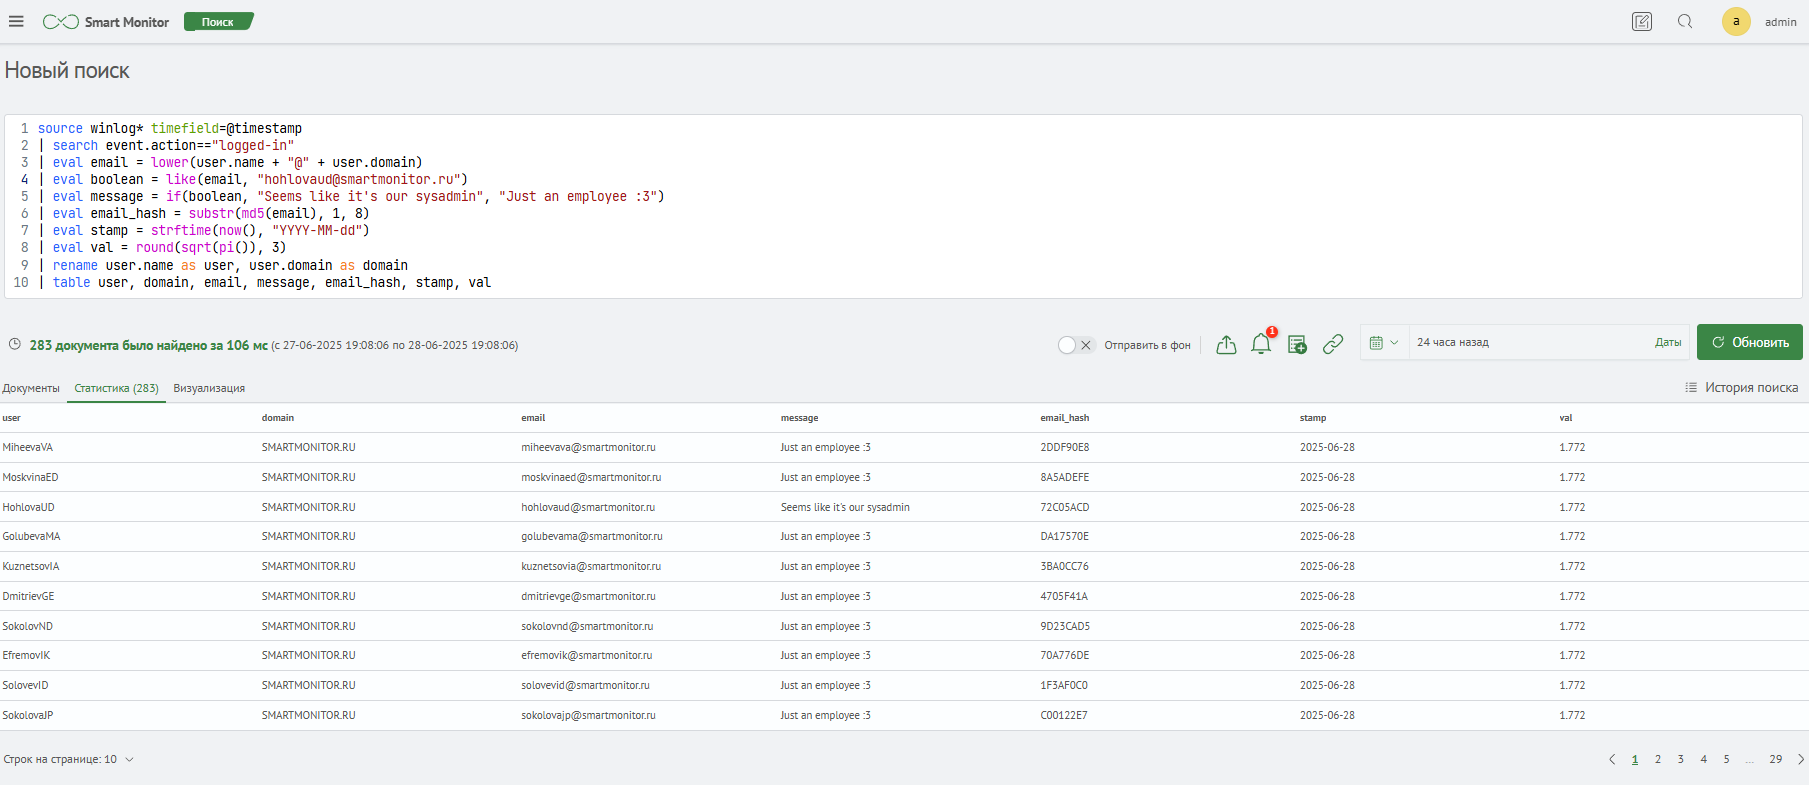Screen dimensions: 1809x785
Task: Click user cell SokolovaJP
Action: [x=28, y=715]
